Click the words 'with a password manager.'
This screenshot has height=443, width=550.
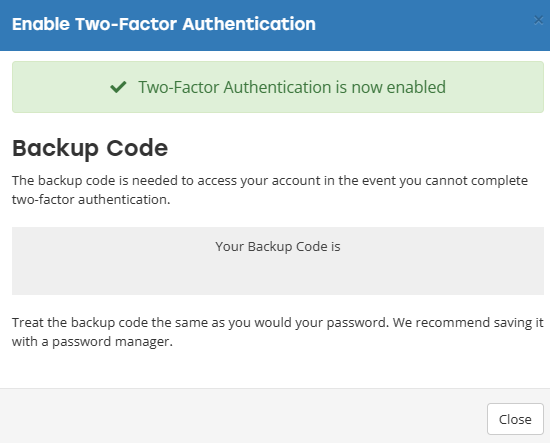point(92,341)
